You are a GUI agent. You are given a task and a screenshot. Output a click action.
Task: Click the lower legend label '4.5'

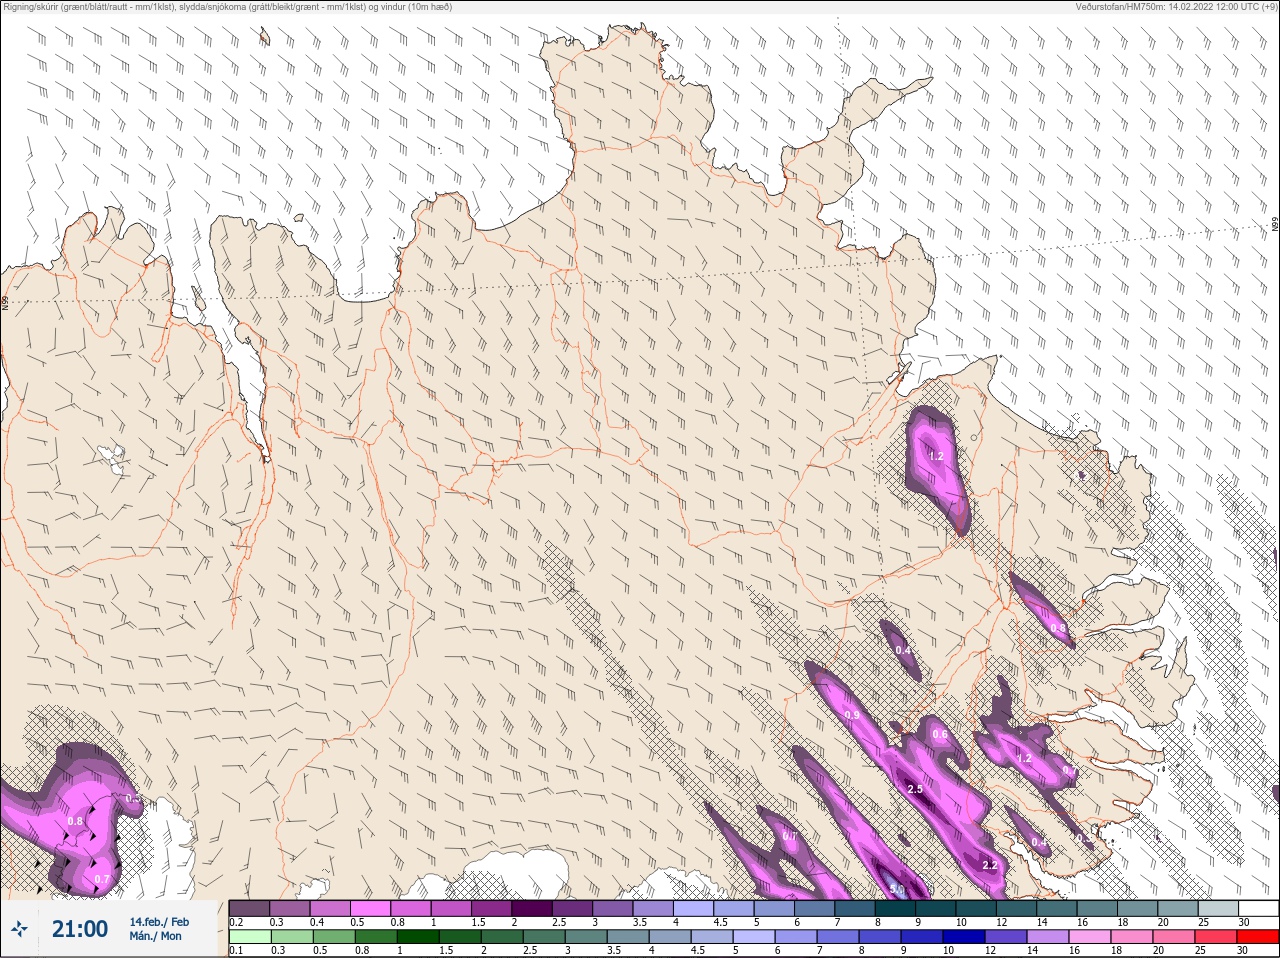[x=699, y=950]
